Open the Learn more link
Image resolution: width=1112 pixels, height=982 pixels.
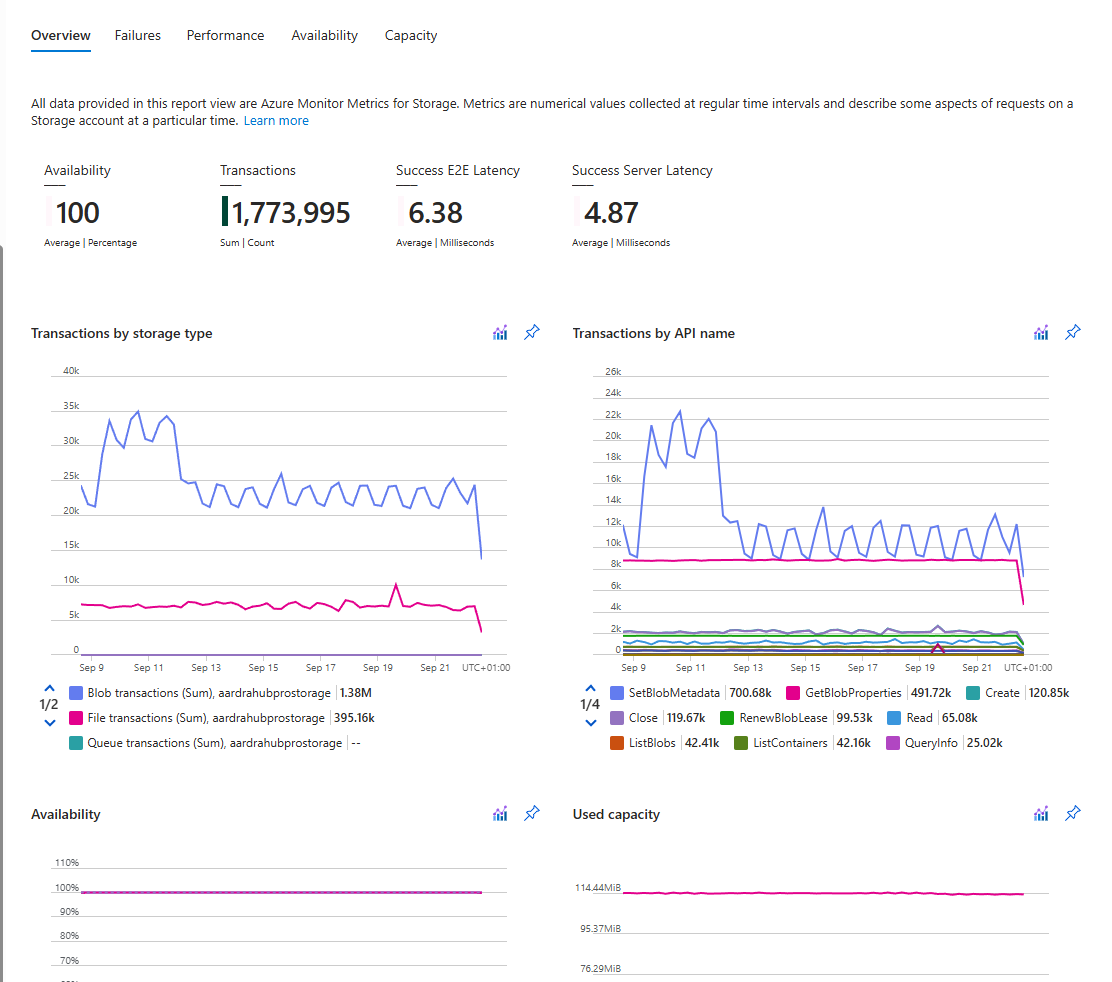(x=276, y=121)
